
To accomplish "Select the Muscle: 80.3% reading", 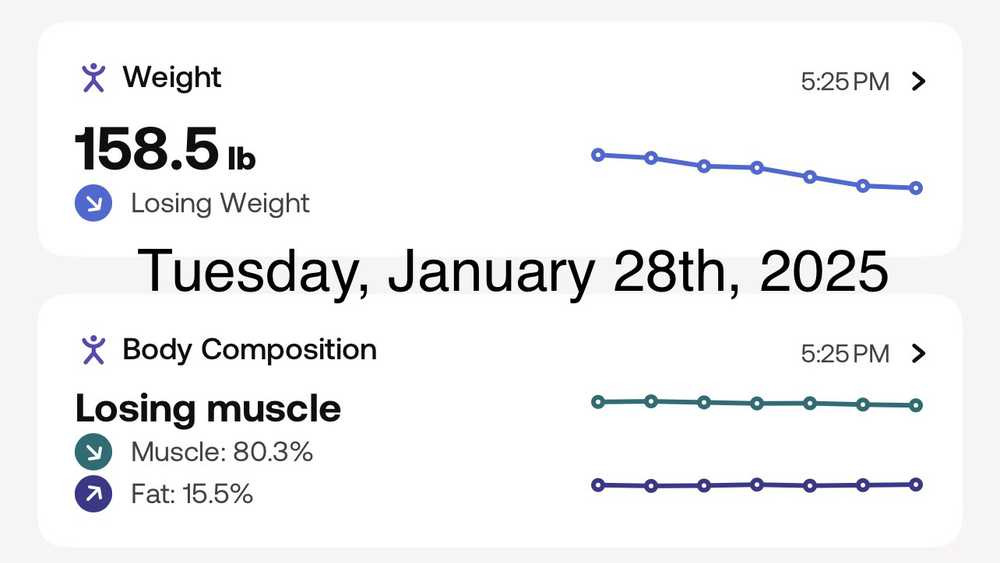I will 222,452.
